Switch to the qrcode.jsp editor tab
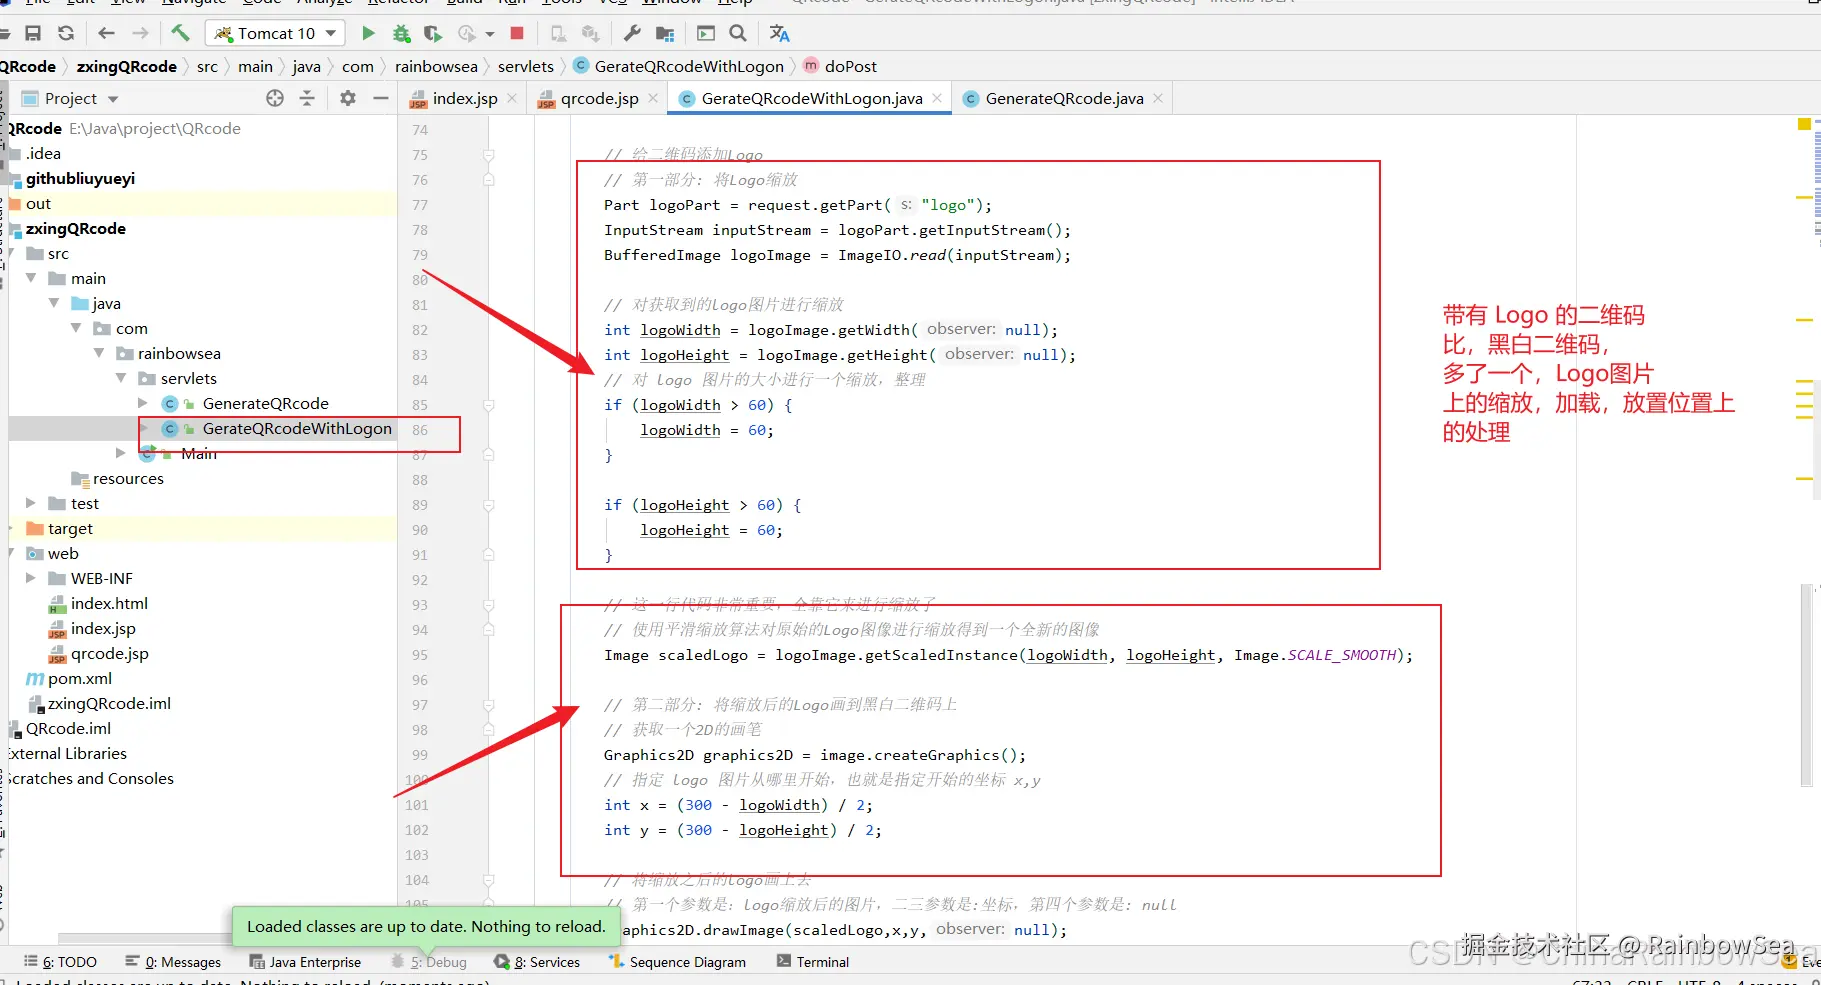This screenshot has height=985, width=1821. pos(598,98)
